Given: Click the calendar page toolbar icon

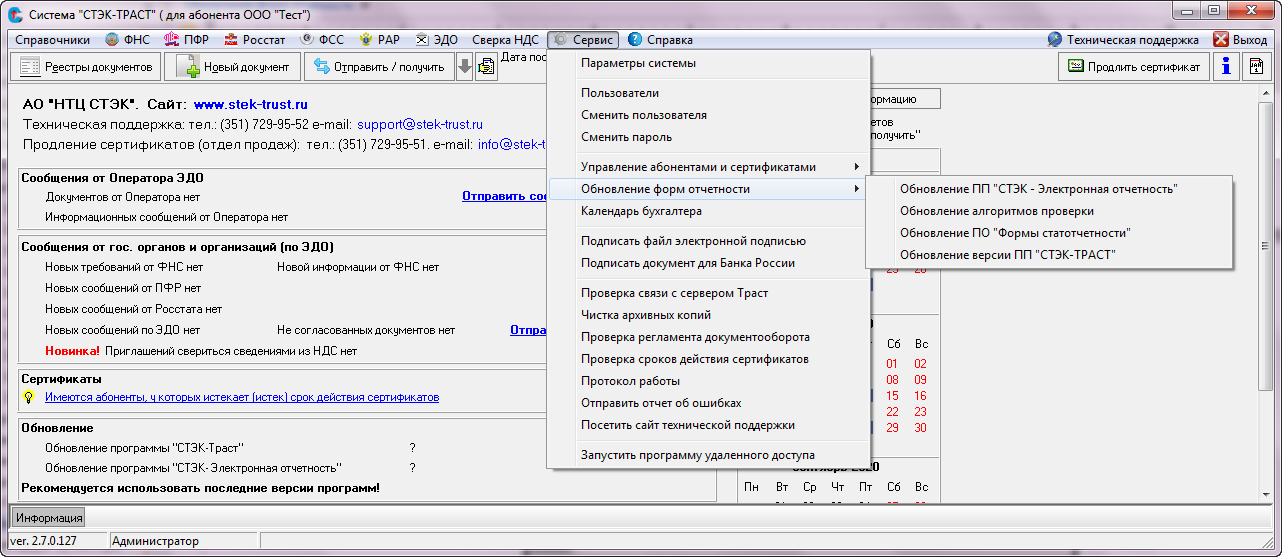Looking at the screenshot, I should pos(1256,67).
